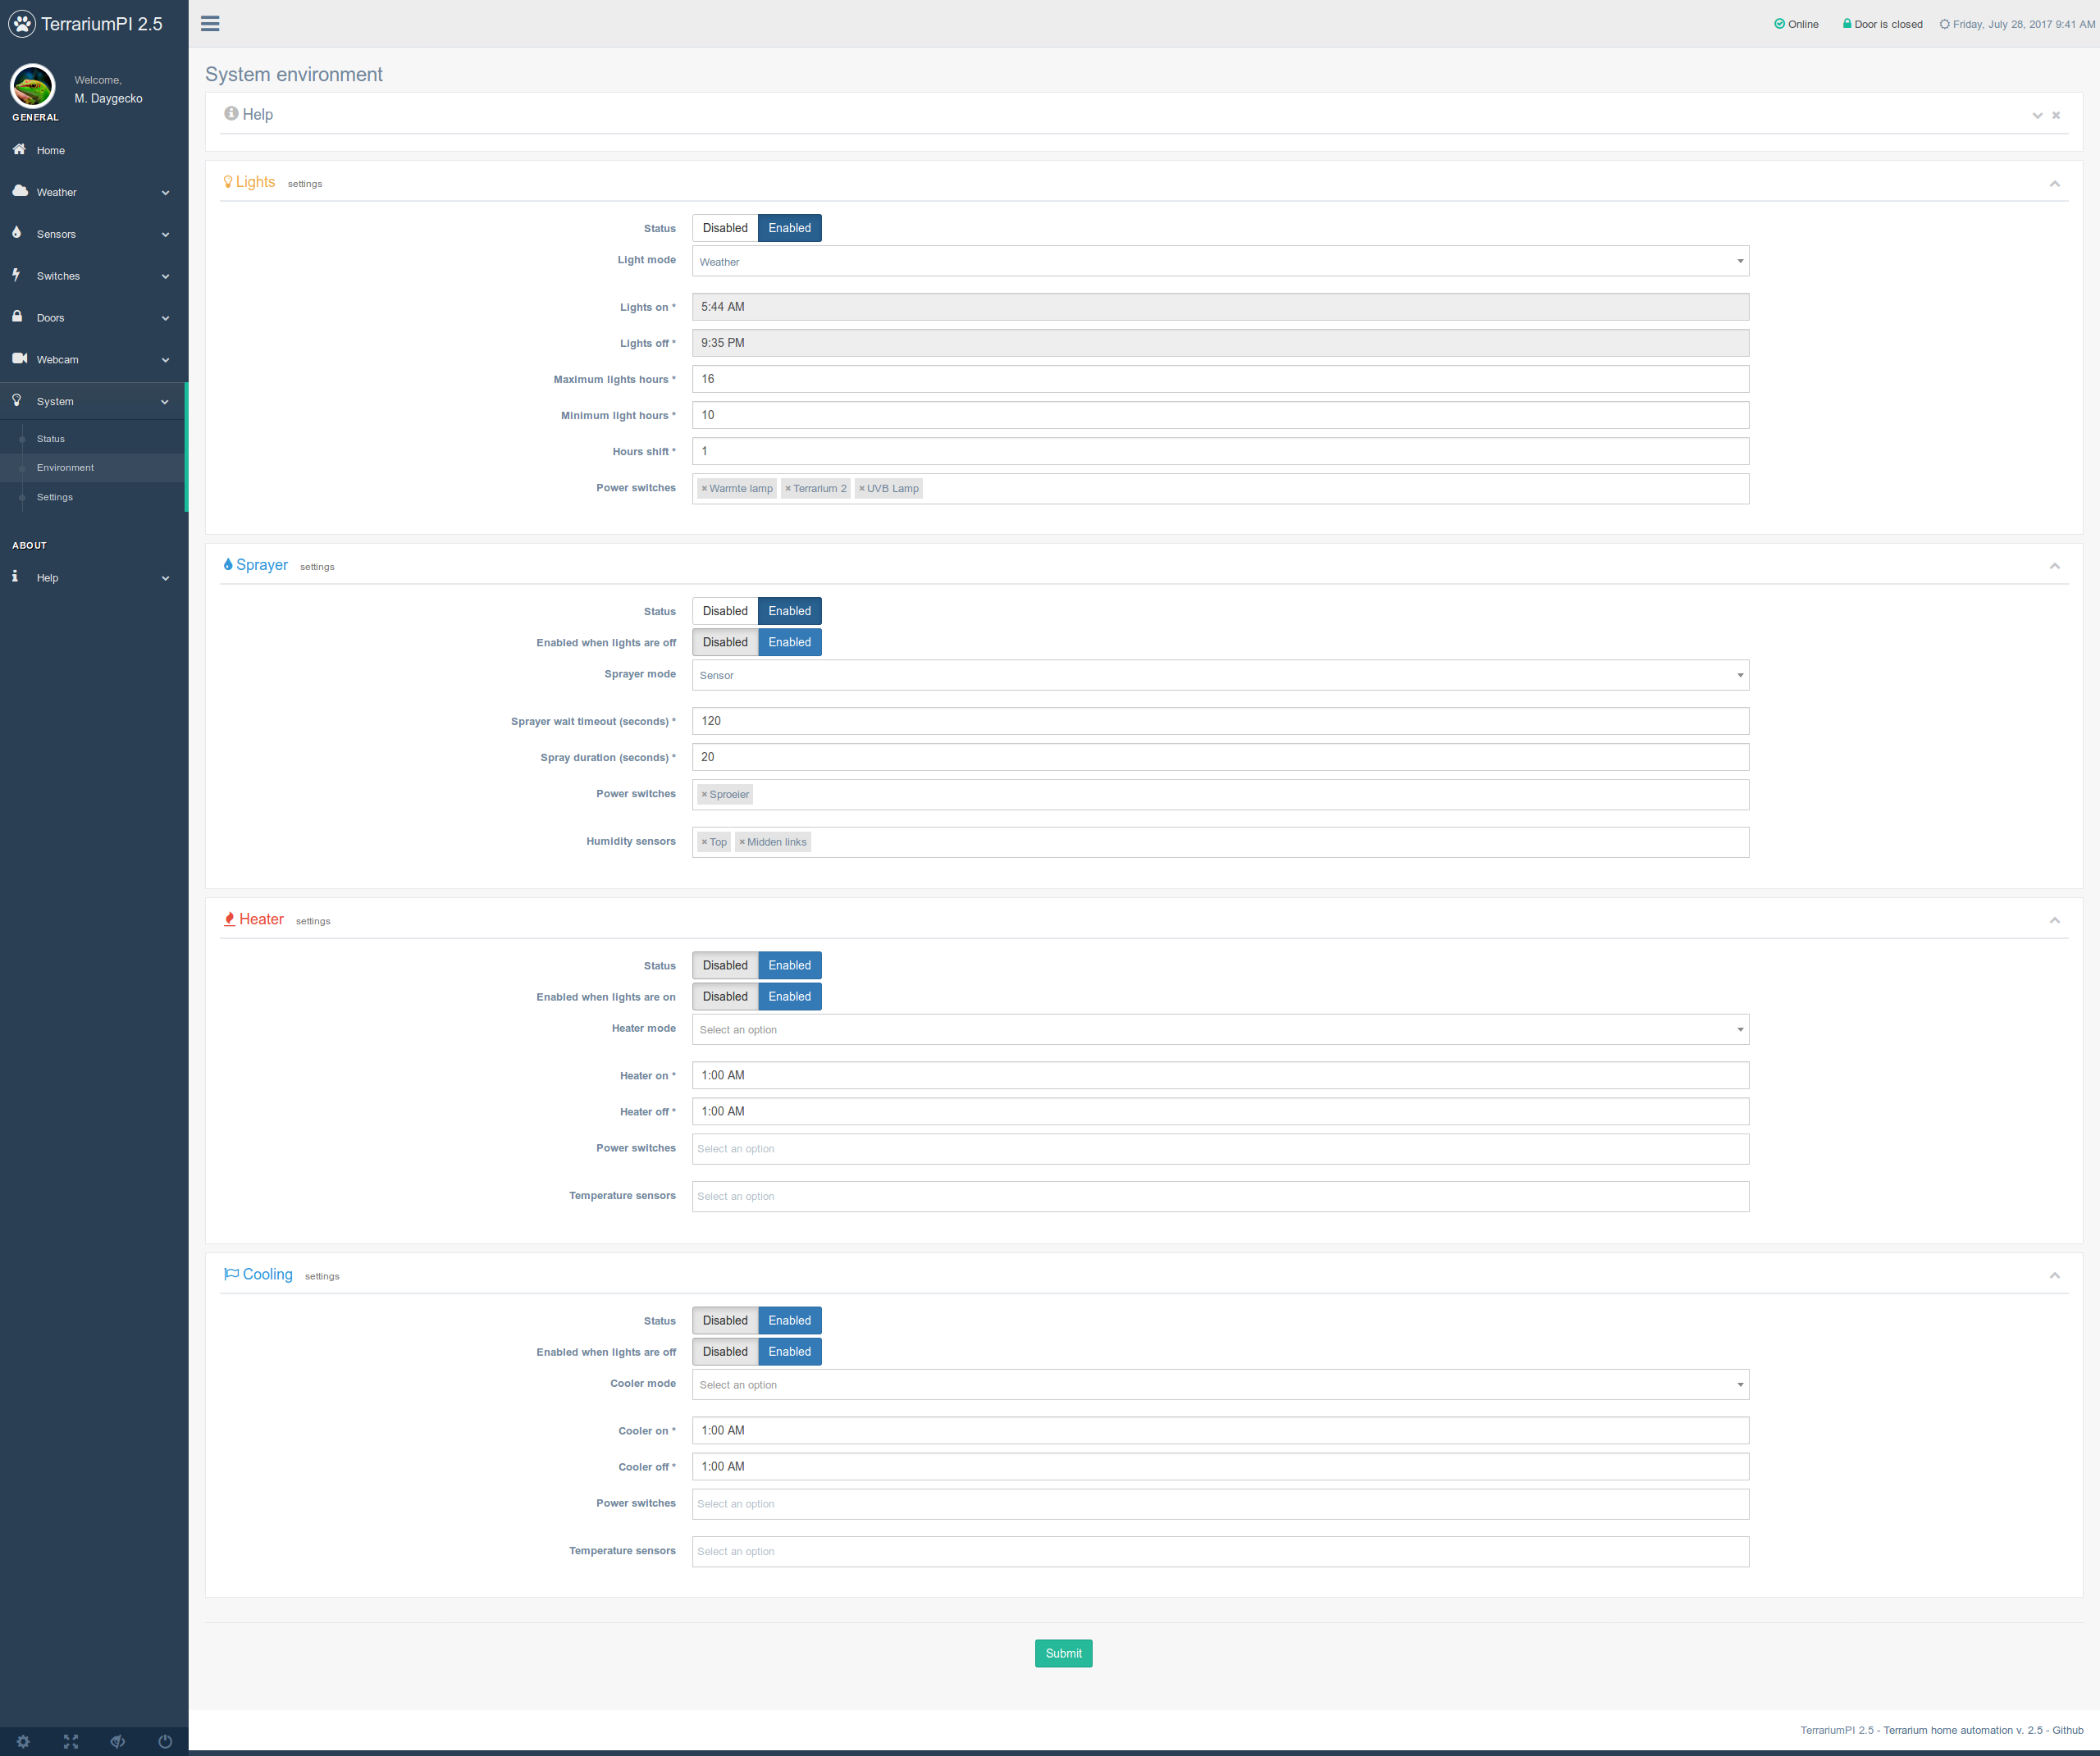Collapse the Lights settings section
This screenshot has height=1756, width=2100.
pos(2055,181)
